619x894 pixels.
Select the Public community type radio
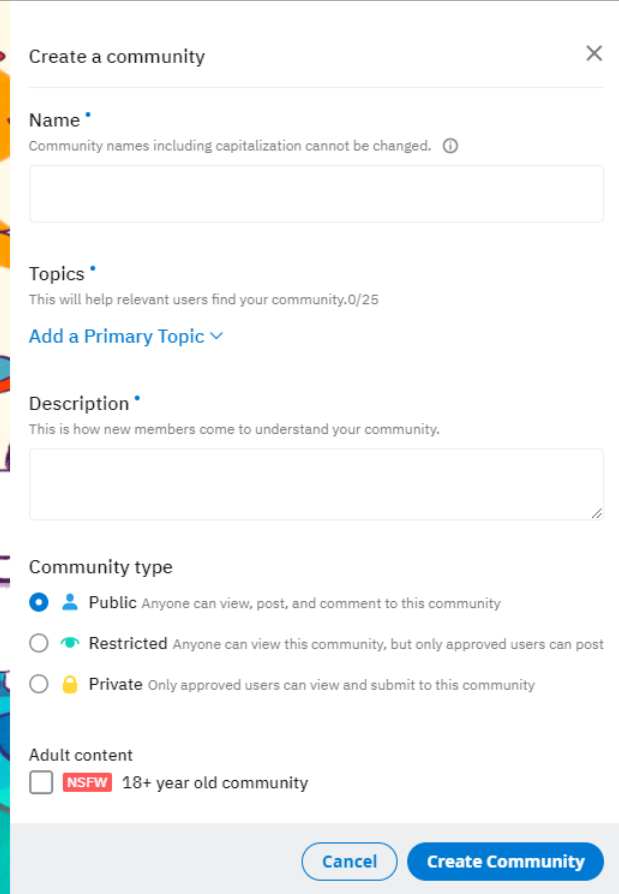point(39,603)
